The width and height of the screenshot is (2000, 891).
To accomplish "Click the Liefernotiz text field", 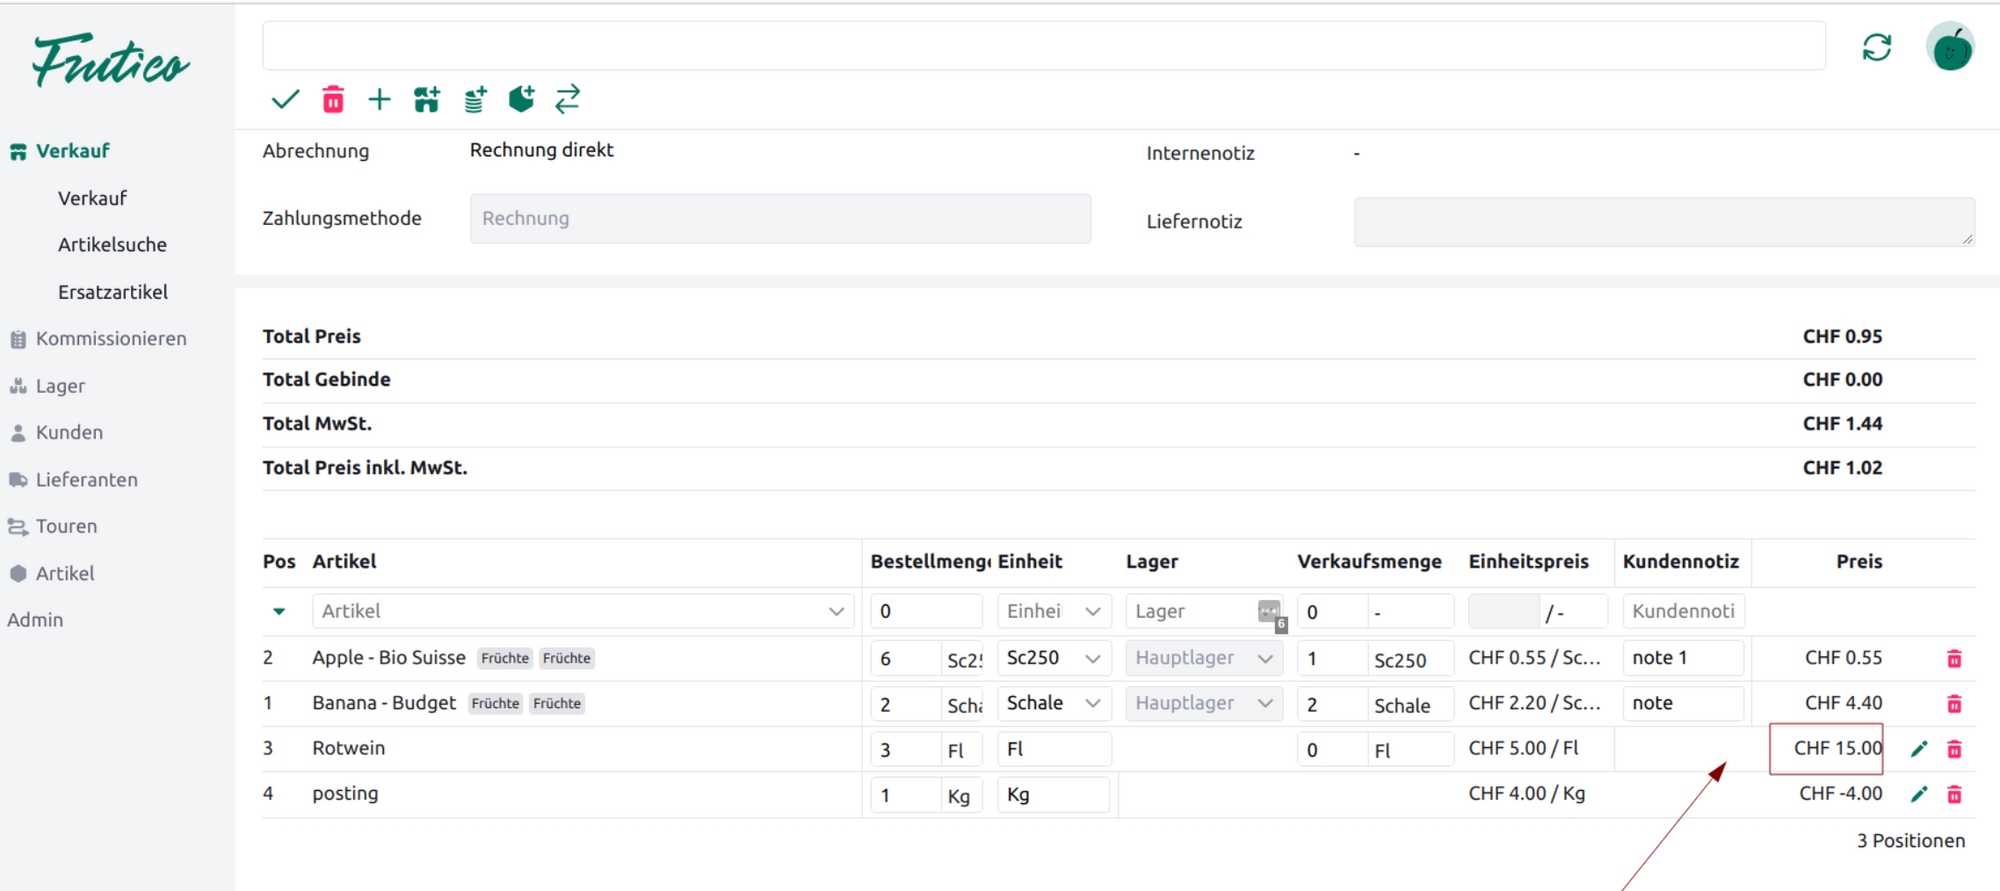I will coord(1663,221).
